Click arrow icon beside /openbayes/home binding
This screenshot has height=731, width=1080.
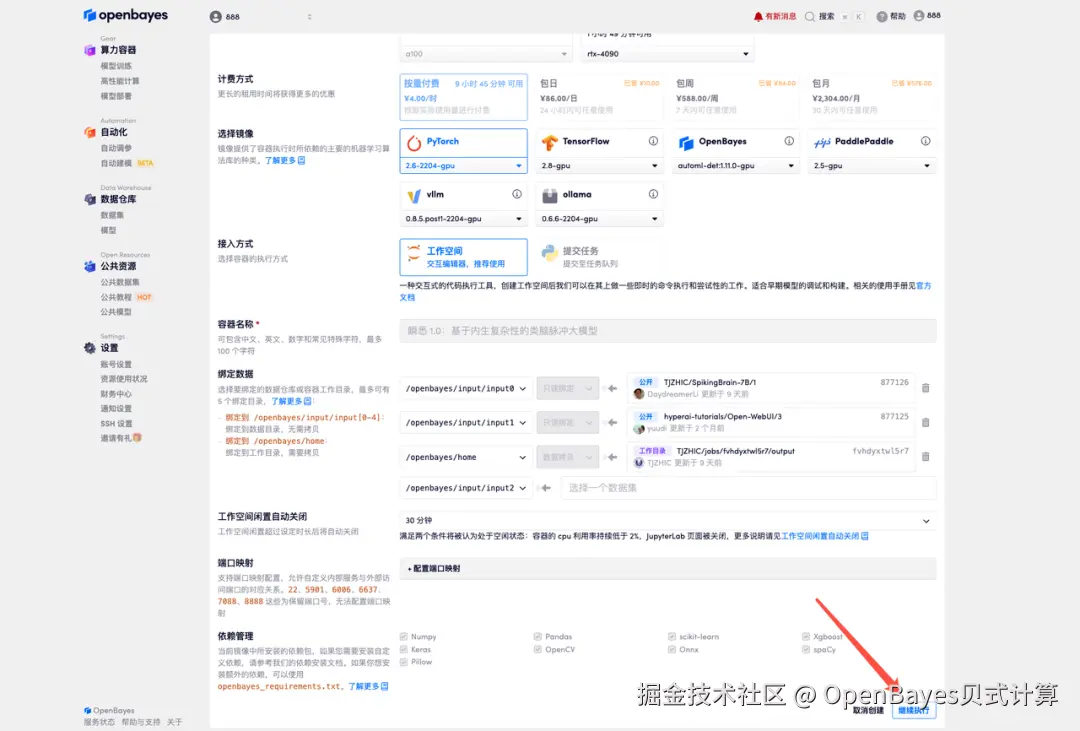point(612,457)
